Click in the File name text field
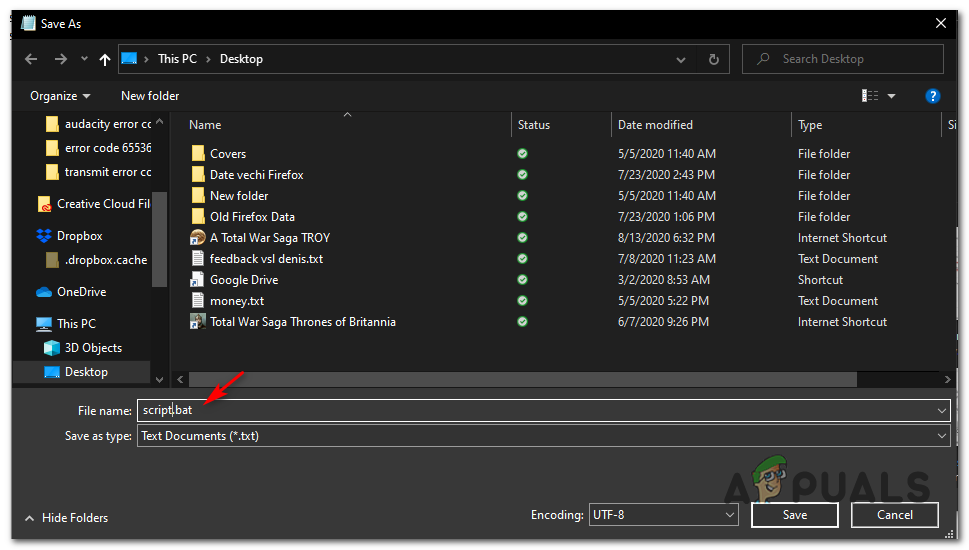Viewport: 969px width, 550px height. [x=536, y=410]
